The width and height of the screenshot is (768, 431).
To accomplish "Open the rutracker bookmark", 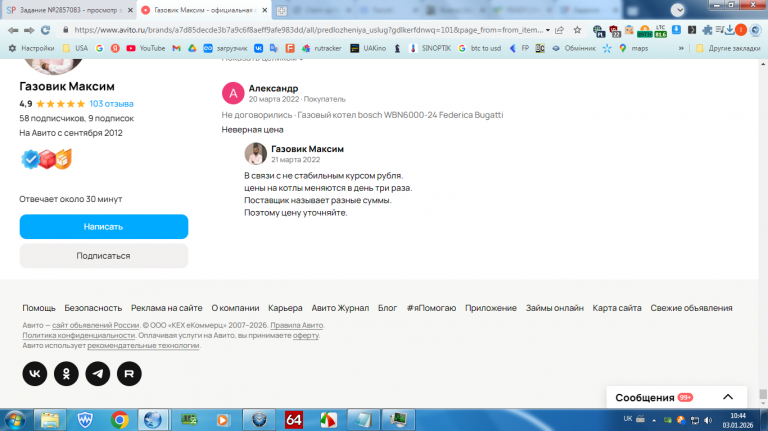I will pos(321,48).
